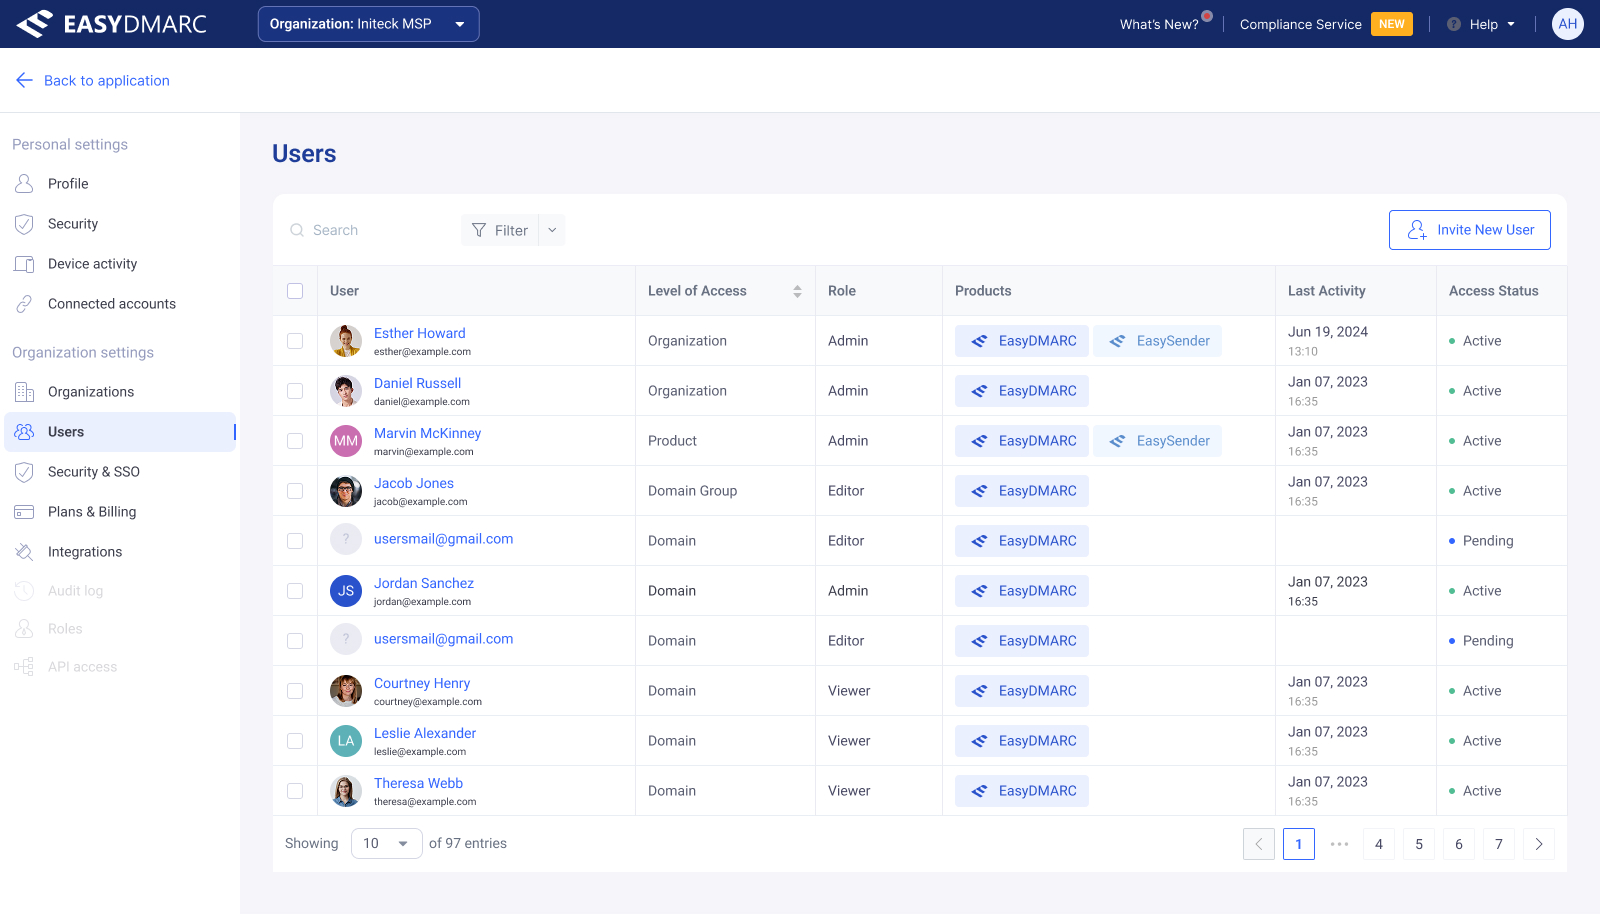Click the EasyDMARC logo
Image resolution: width=1600 pixels, height=917 pixels.
pyautogui.click(x=112, y=24)
